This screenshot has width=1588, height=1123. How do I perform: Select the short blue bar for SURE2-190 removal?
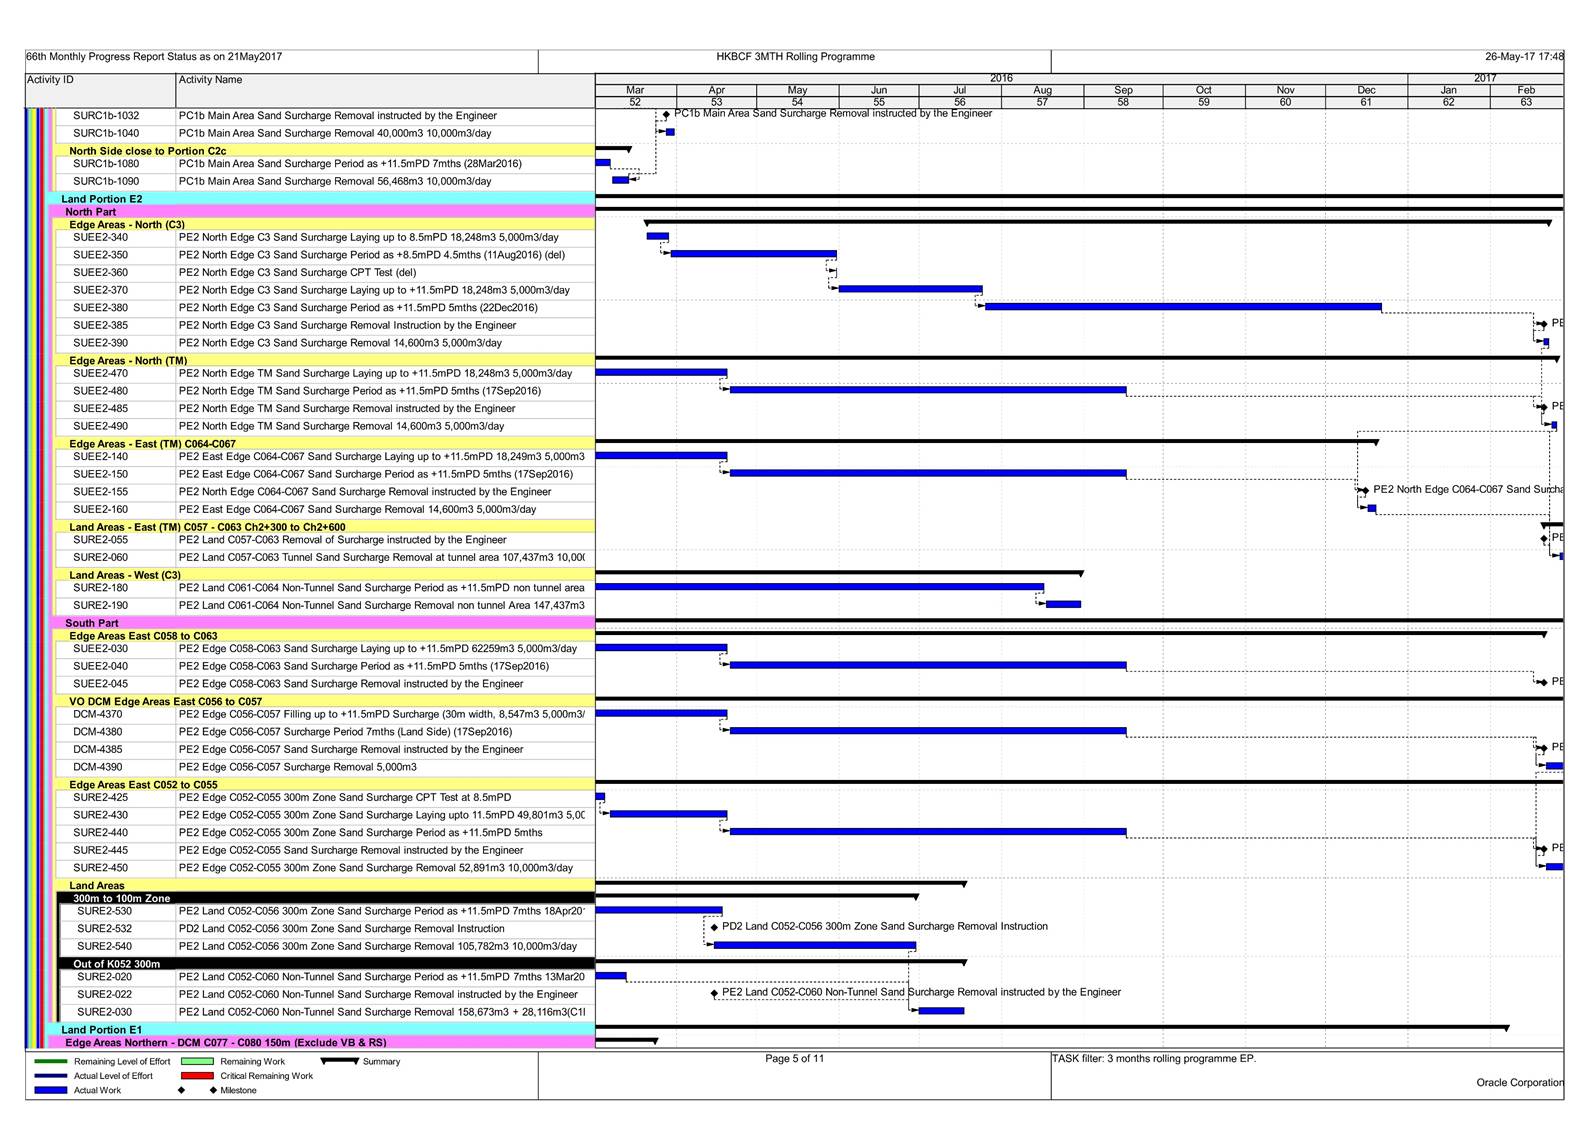(1063, 604)
